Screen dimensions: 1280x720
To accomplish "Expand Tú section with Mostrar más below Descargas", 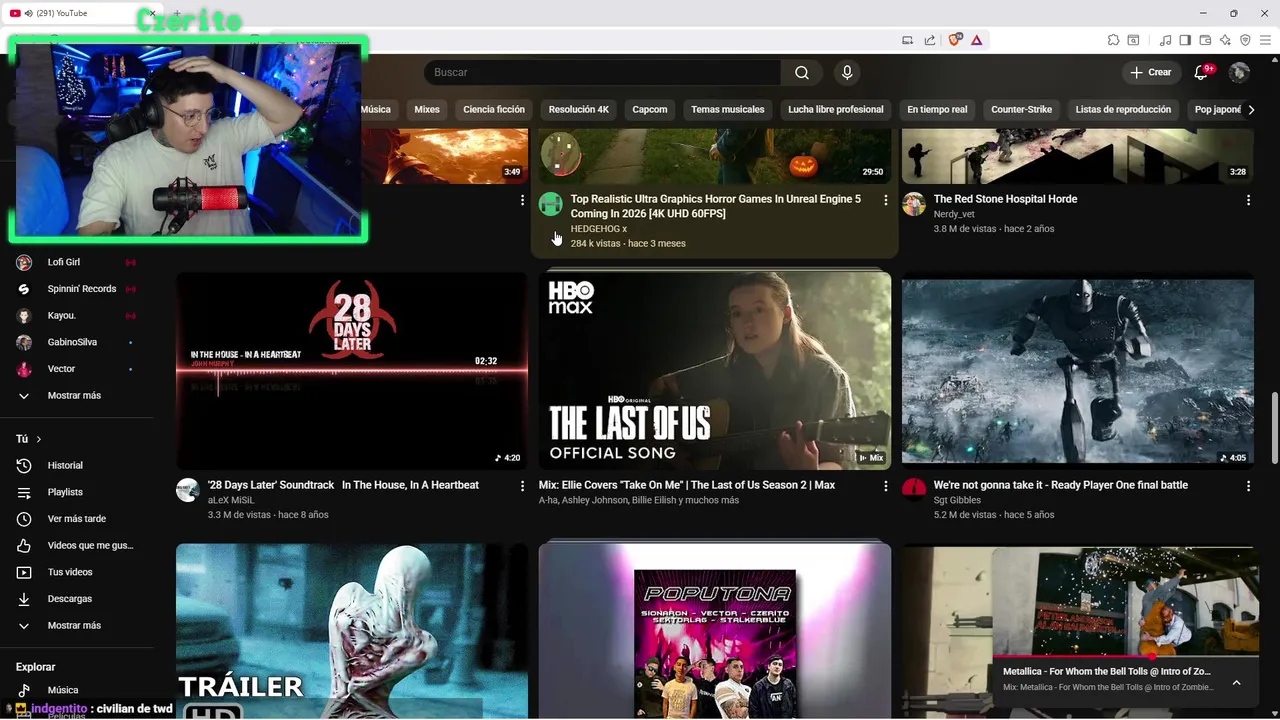I will (x=76, y=625).
